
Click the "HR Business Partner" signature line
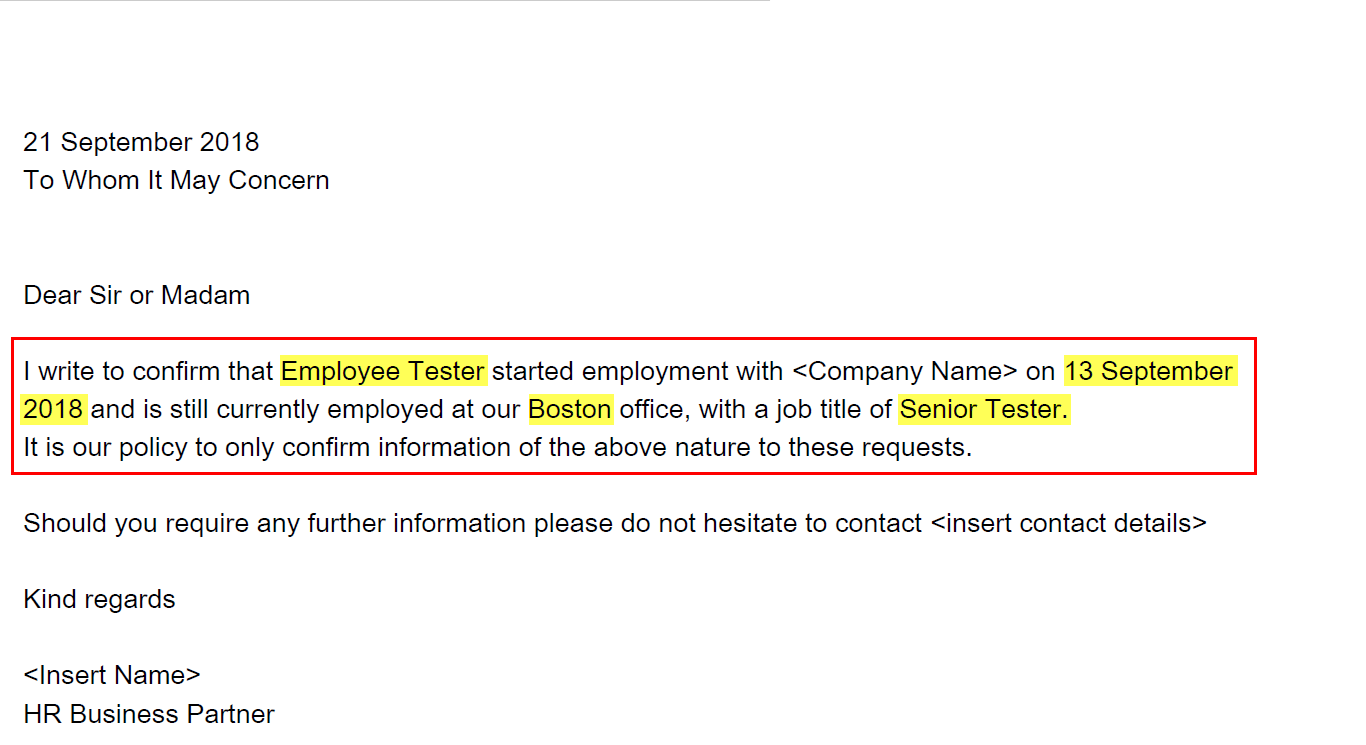149,714
